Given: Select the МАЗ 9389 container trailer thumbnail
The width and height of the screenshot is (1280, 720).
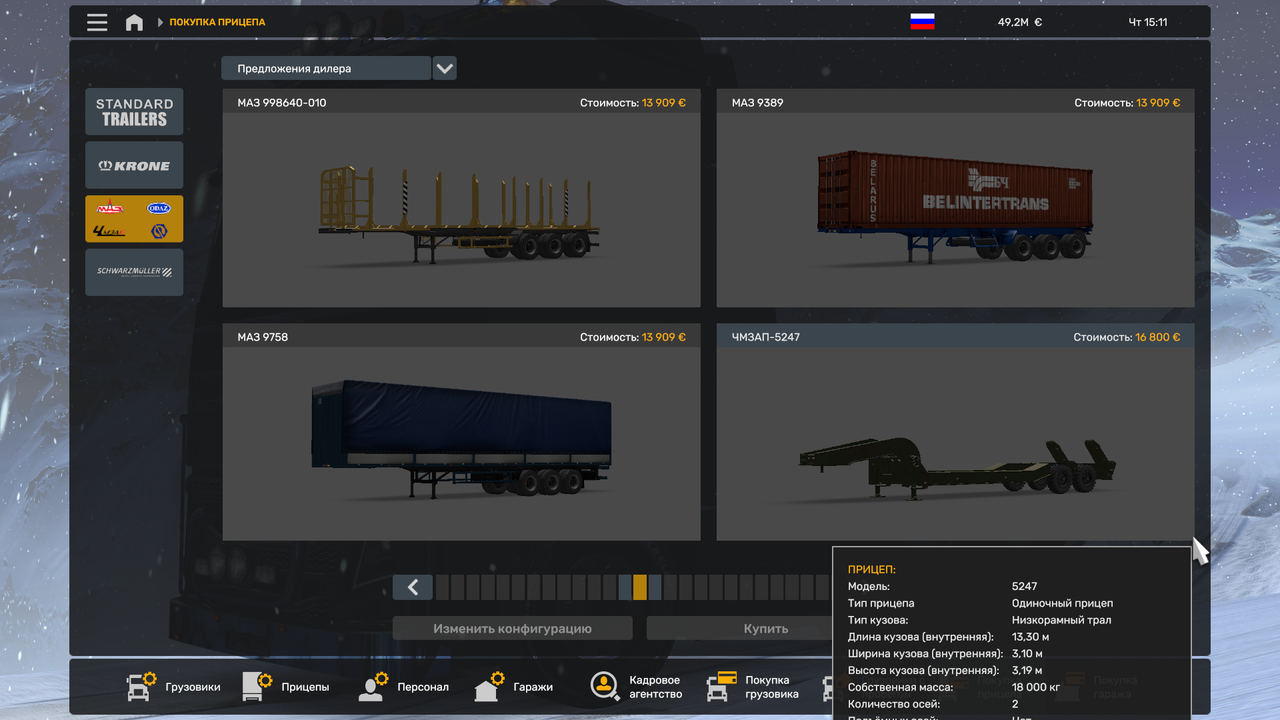Looking at the screenshot, I should click(955, 210).
